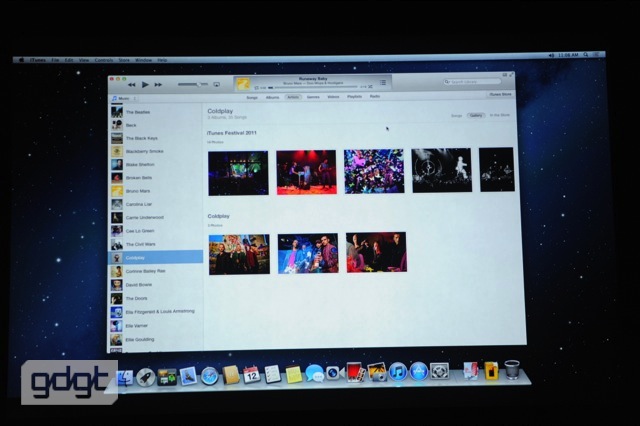Select The Black Keys artist row
The height and width of the screenshot is (426, 640).
(156, 138)
